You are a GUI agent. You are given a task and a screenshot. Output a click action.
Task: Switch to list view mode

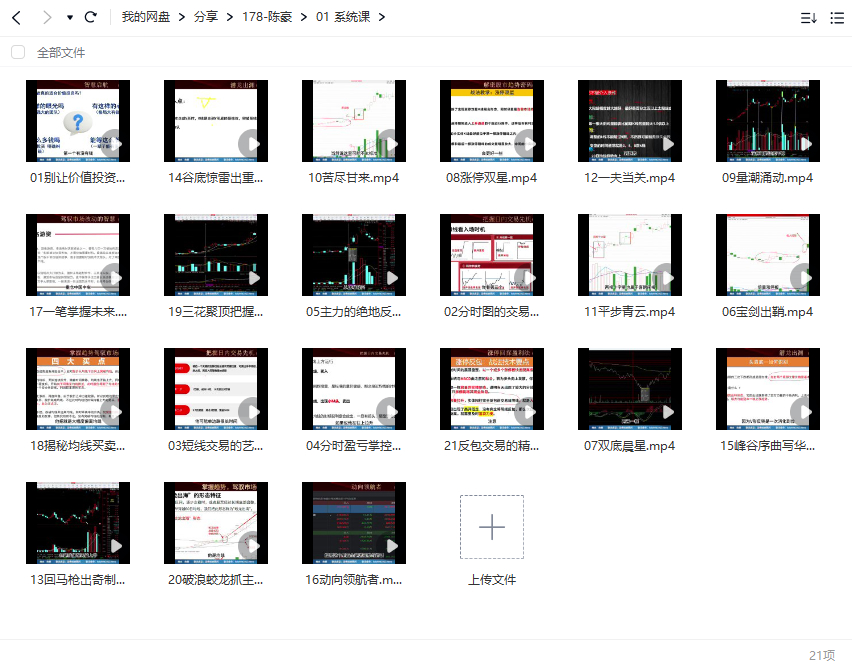(837, 18)
